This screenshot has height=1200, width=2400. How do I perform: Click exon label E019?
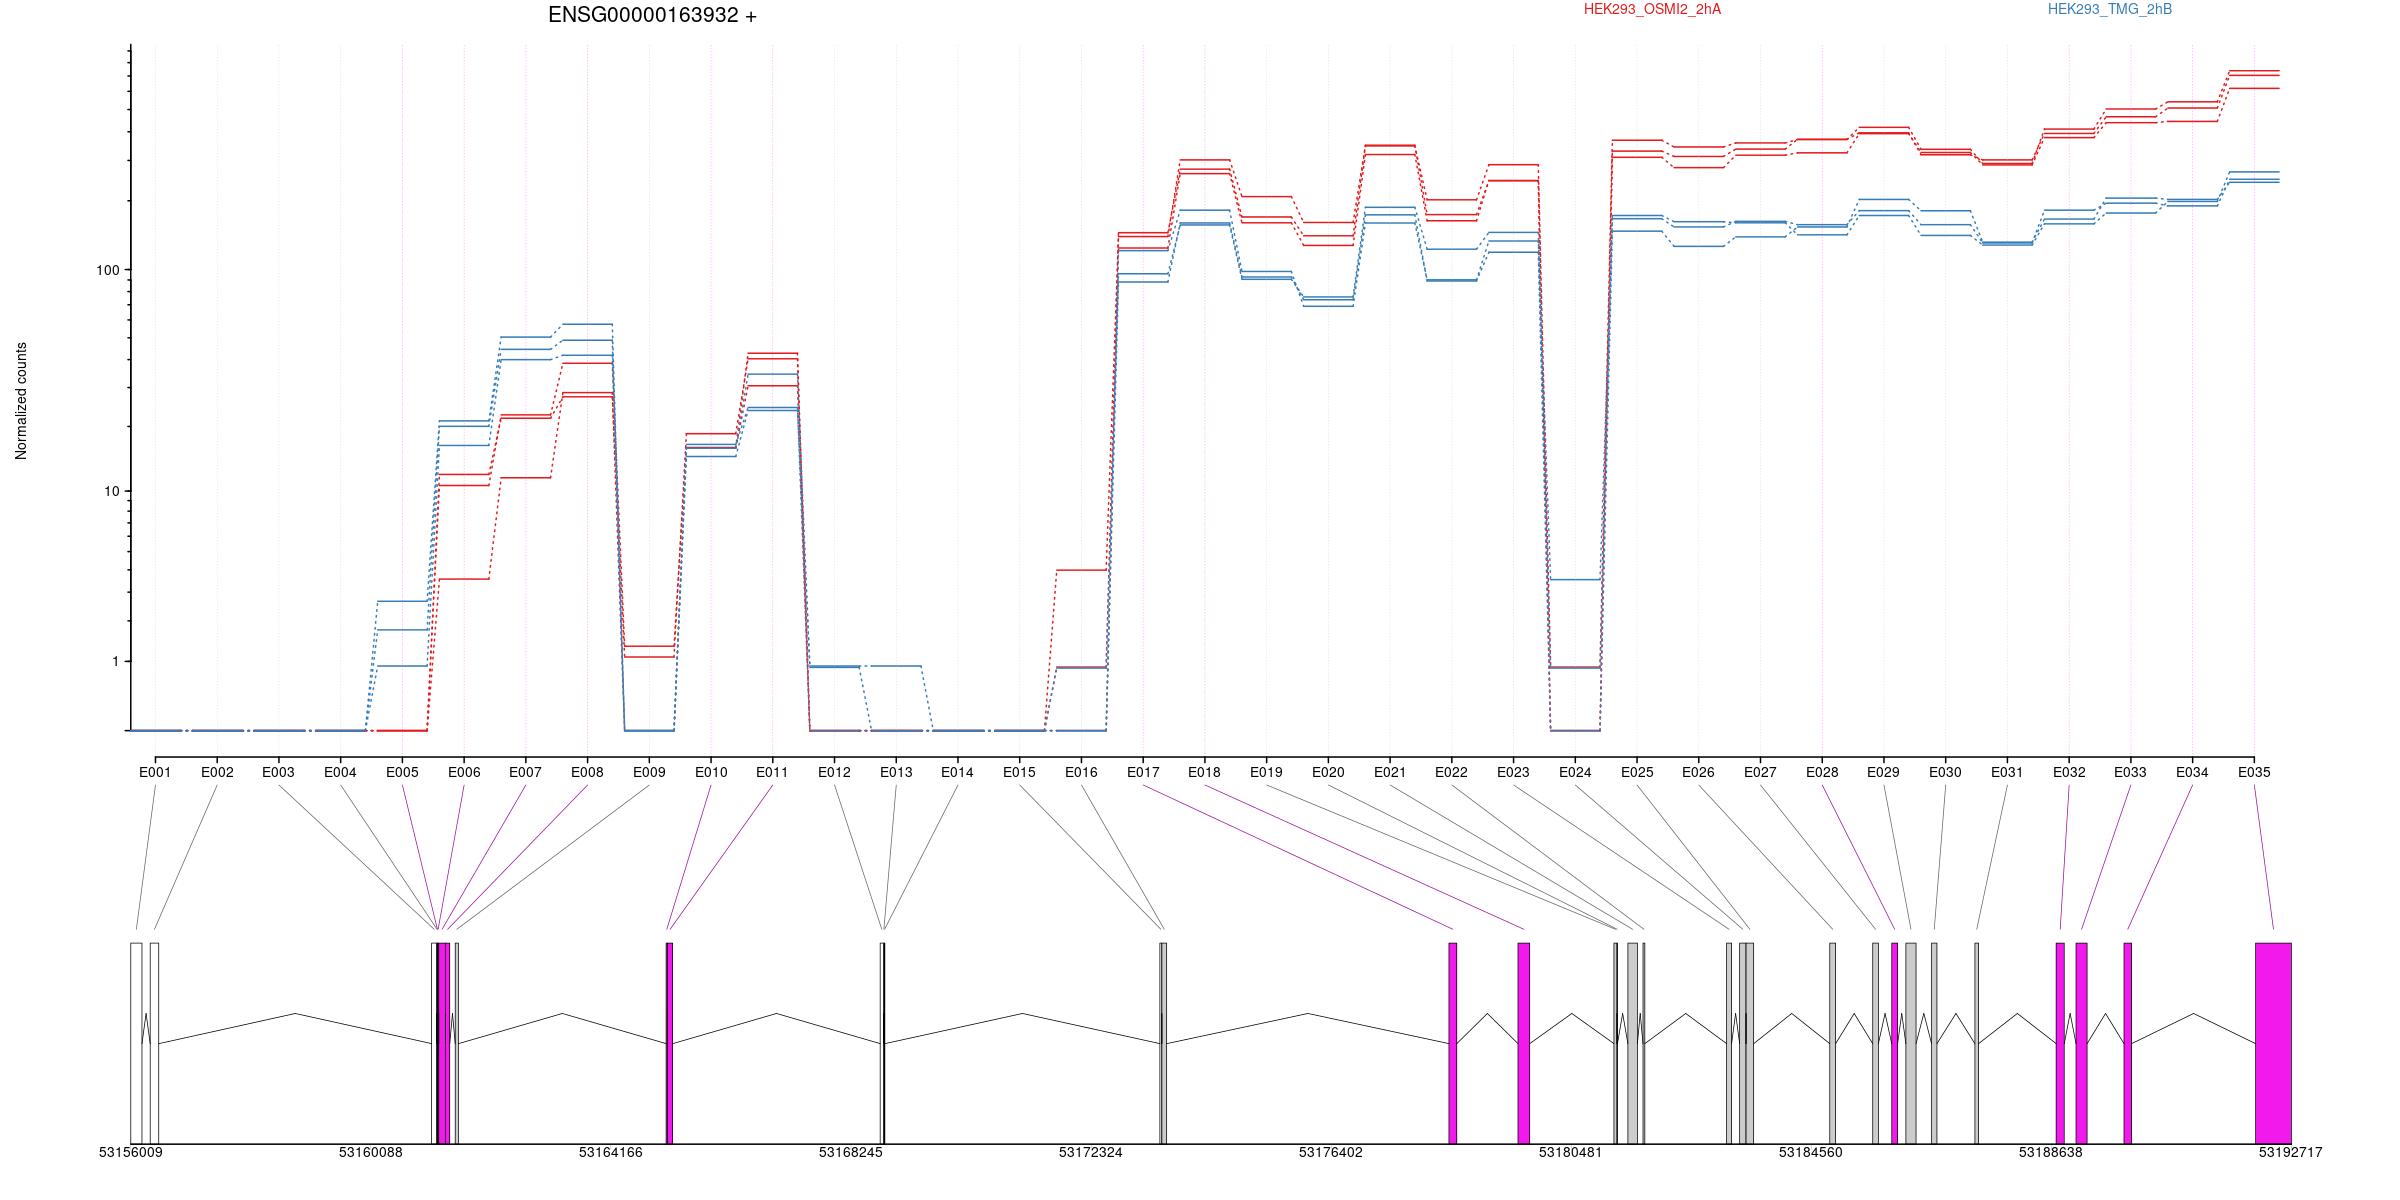[x=1266, y=772]
